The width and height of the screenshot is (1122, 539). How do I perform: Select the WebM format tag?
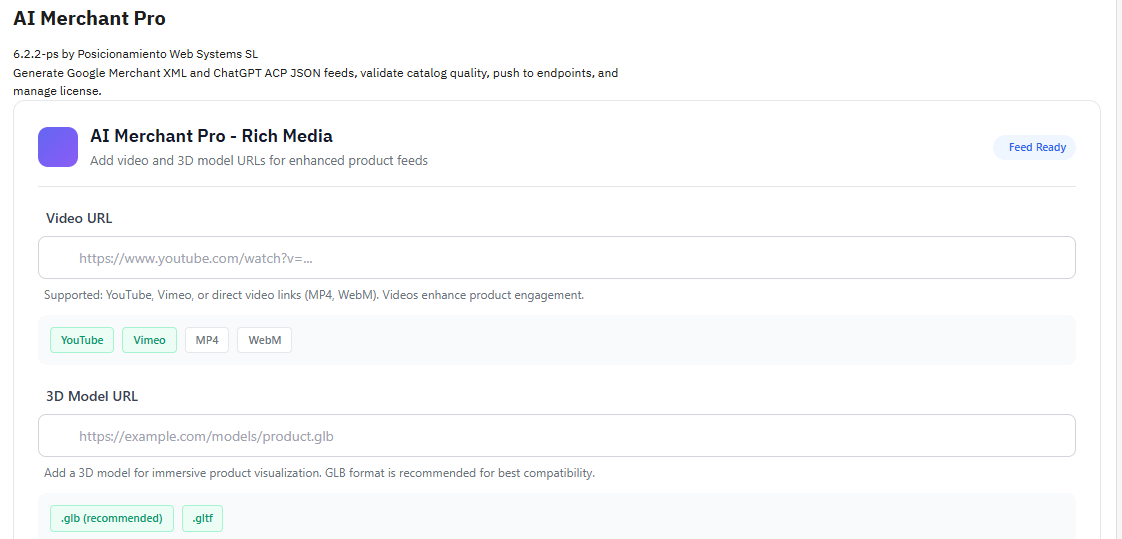tap(265, 340)
